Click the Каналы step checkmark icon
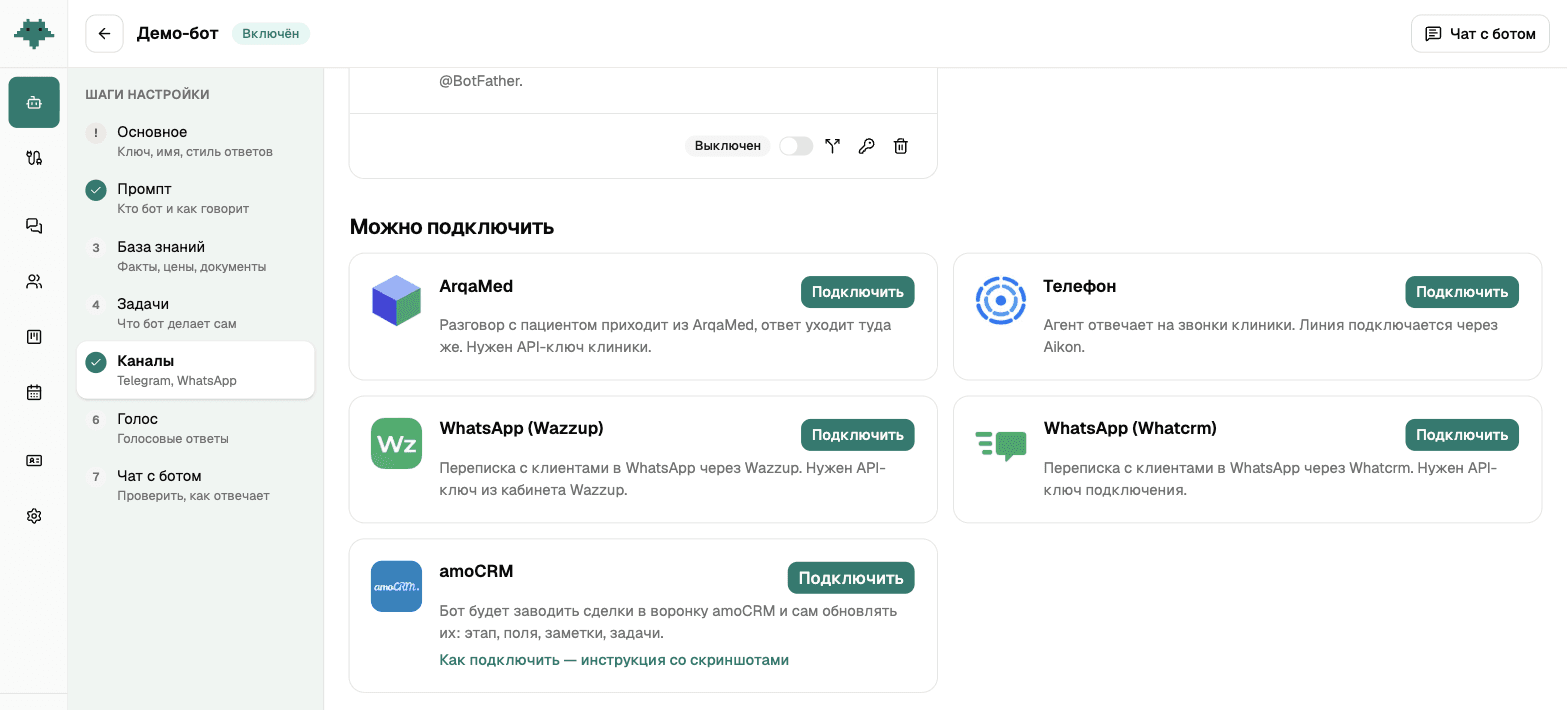The width and height of the screenshot is (1567, 710). pyautogui.click(x=96, y=362)
